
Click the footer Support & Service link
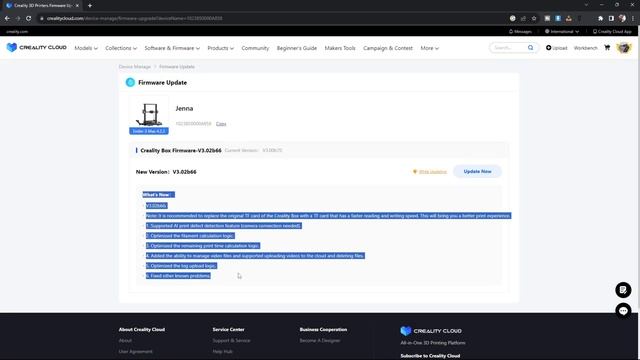[x=231, y=340]
